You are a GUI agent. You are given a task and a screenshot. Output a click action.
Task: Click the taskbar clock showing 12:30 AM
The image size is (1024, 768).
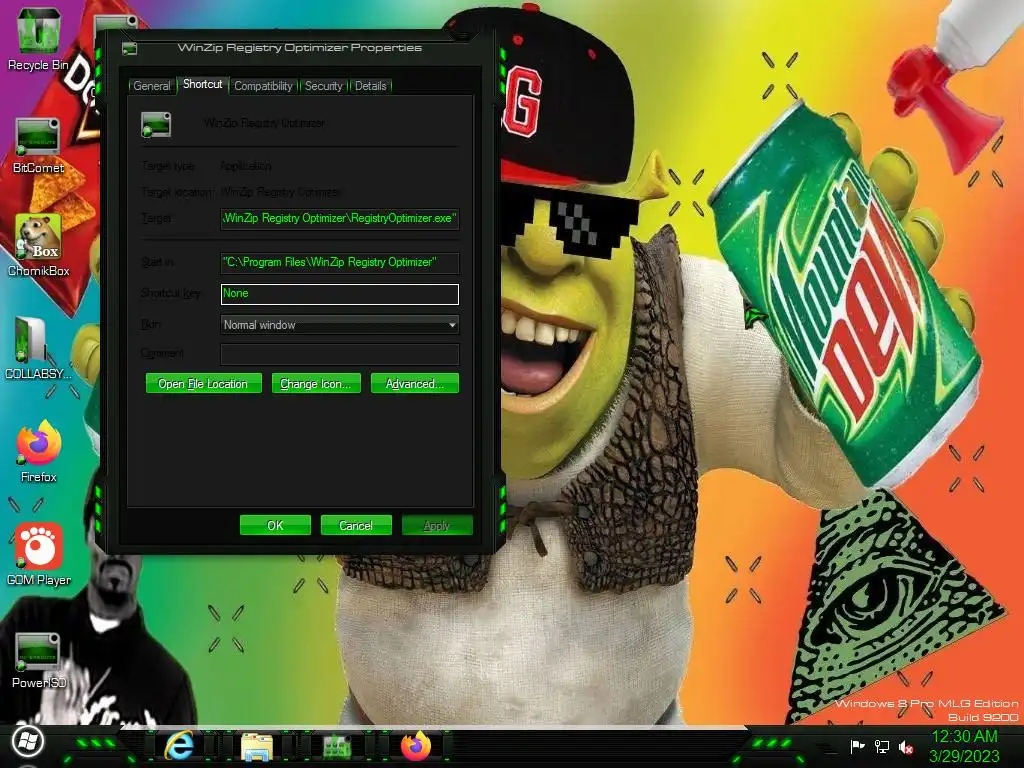tap(964, 737)
